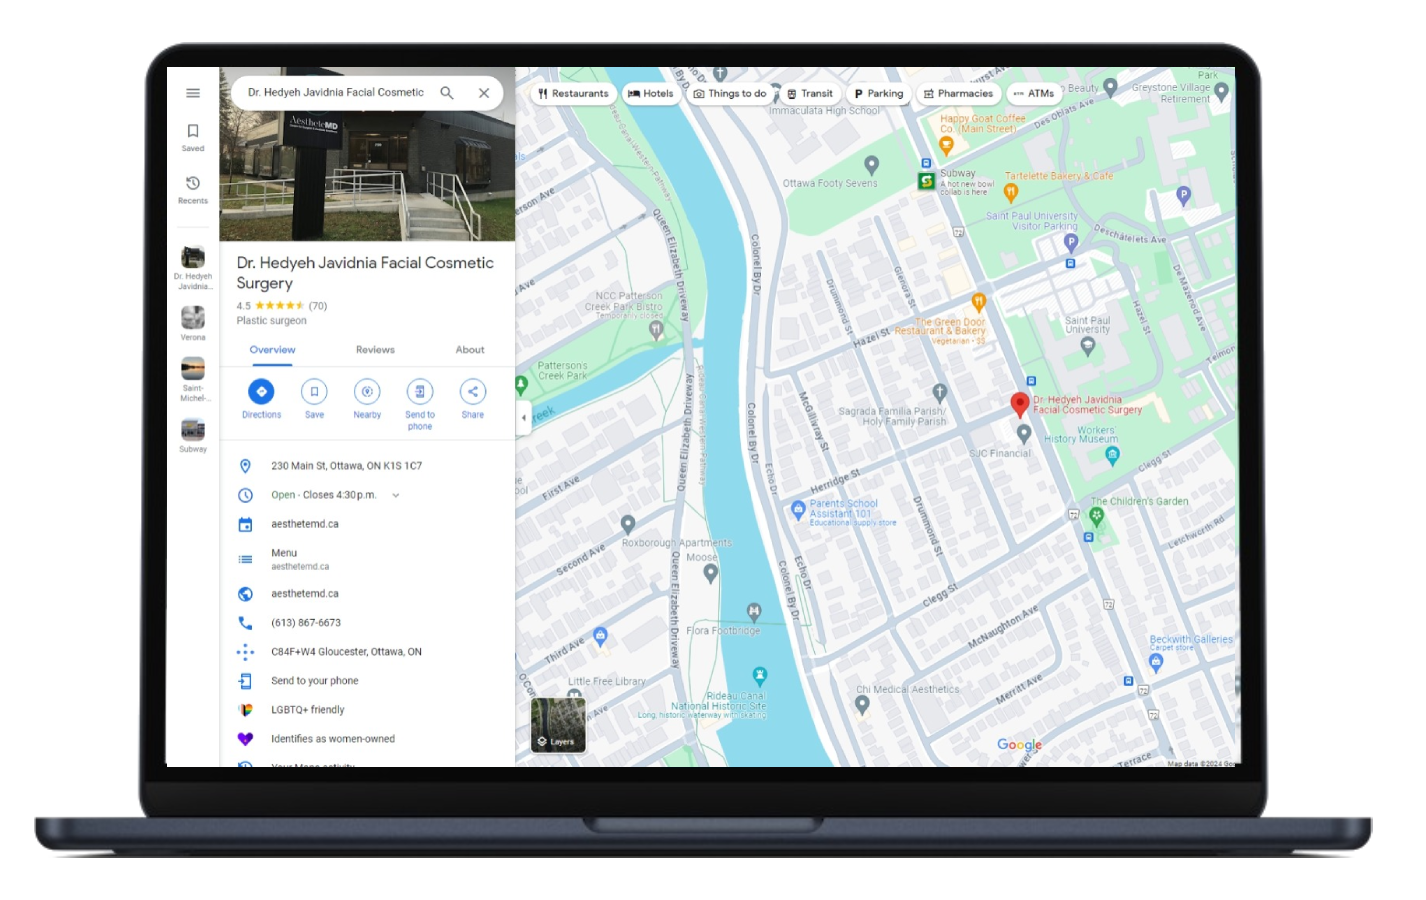Click the plus code dots icon
The height and width of the screenshot is (900, 1426).
pos(245,652)
